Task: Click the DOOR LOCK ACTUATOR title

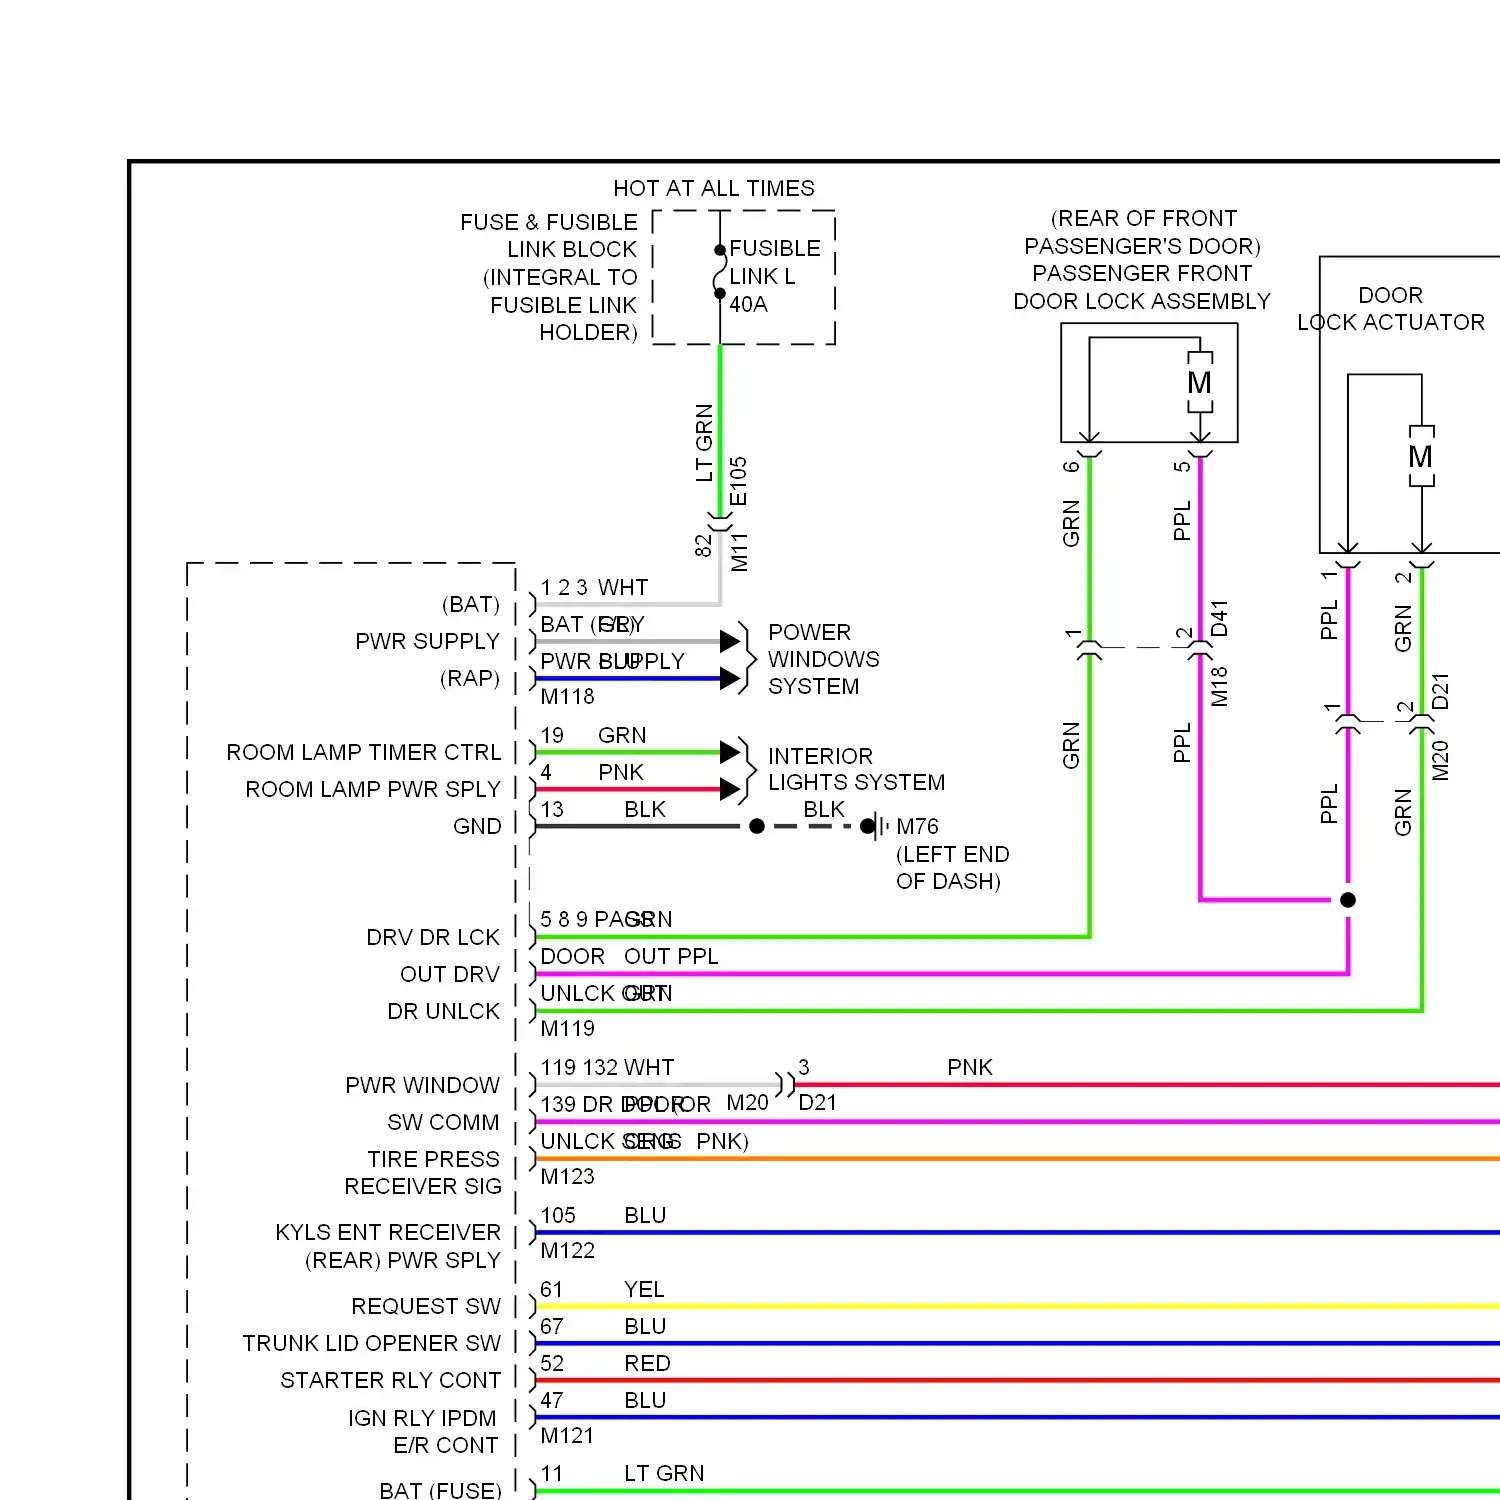Action: coord(1391,308)
